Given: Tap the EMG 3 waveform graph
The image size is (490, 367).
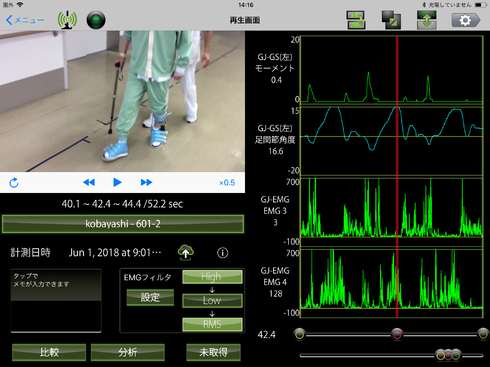Looking at the screenshot, I should [x=392, y=212].
